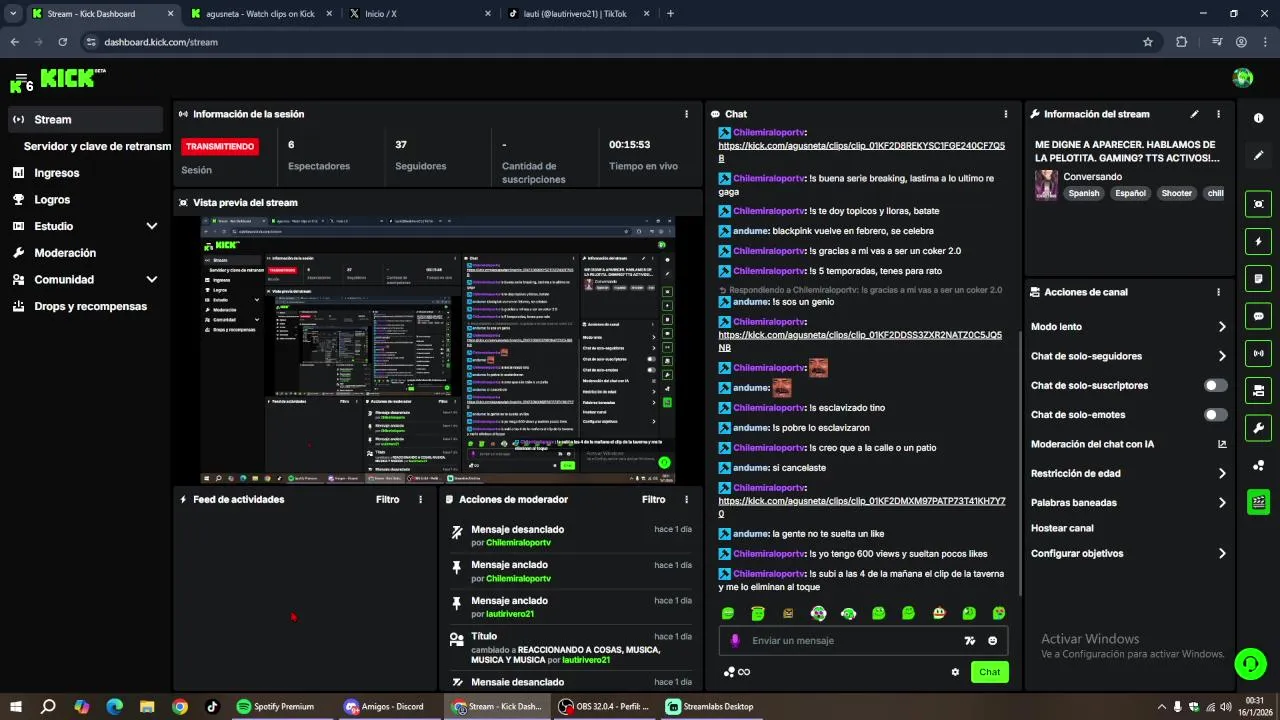Toggle Chat de solo-suscriptores switch
This screenshot has width=1280, height=720.
click(1216, 385)
